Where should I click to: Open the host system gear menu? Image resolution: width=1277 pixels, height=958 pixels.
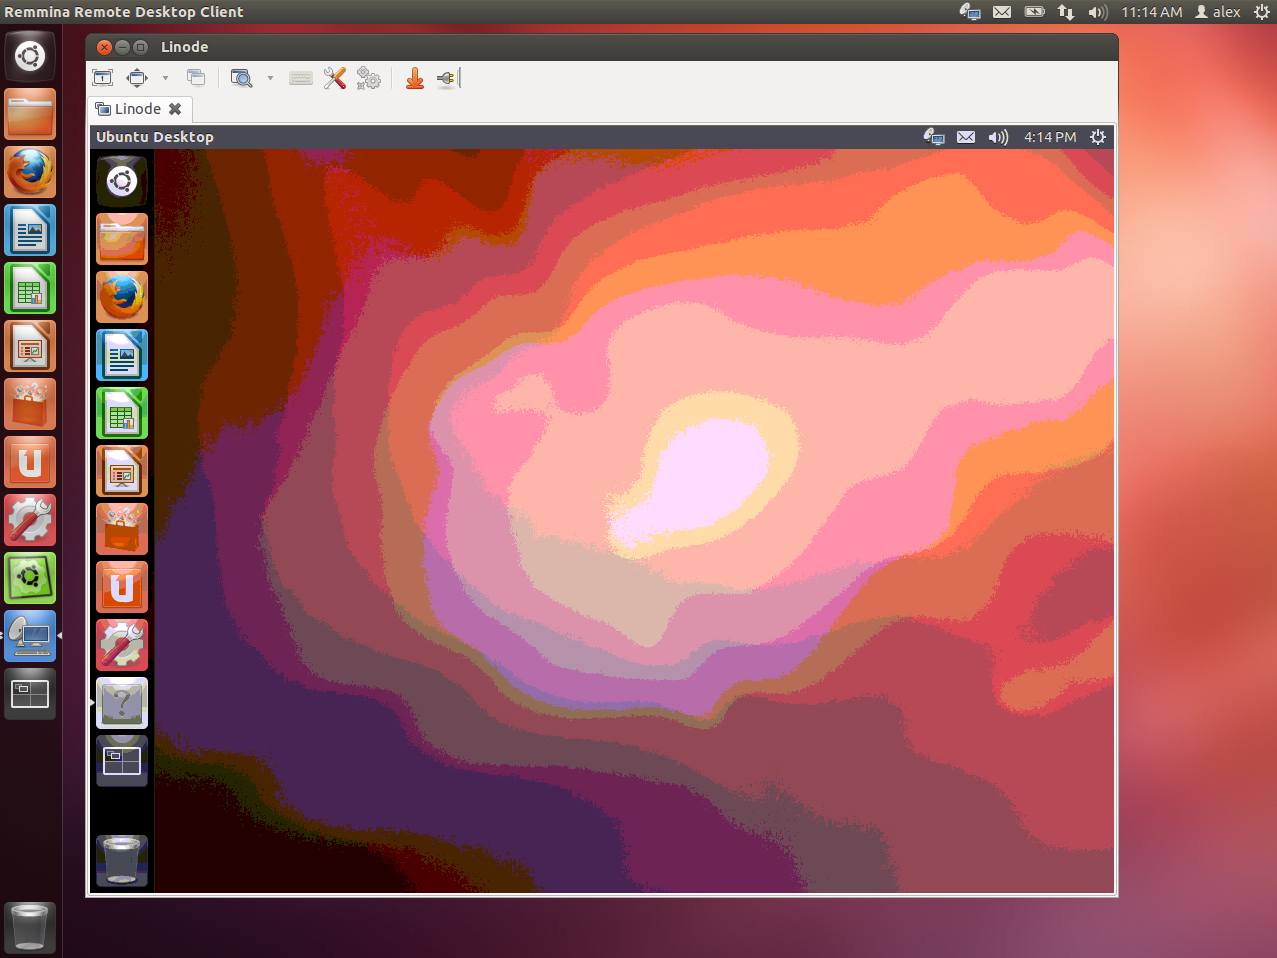[x=1261, y=12]
